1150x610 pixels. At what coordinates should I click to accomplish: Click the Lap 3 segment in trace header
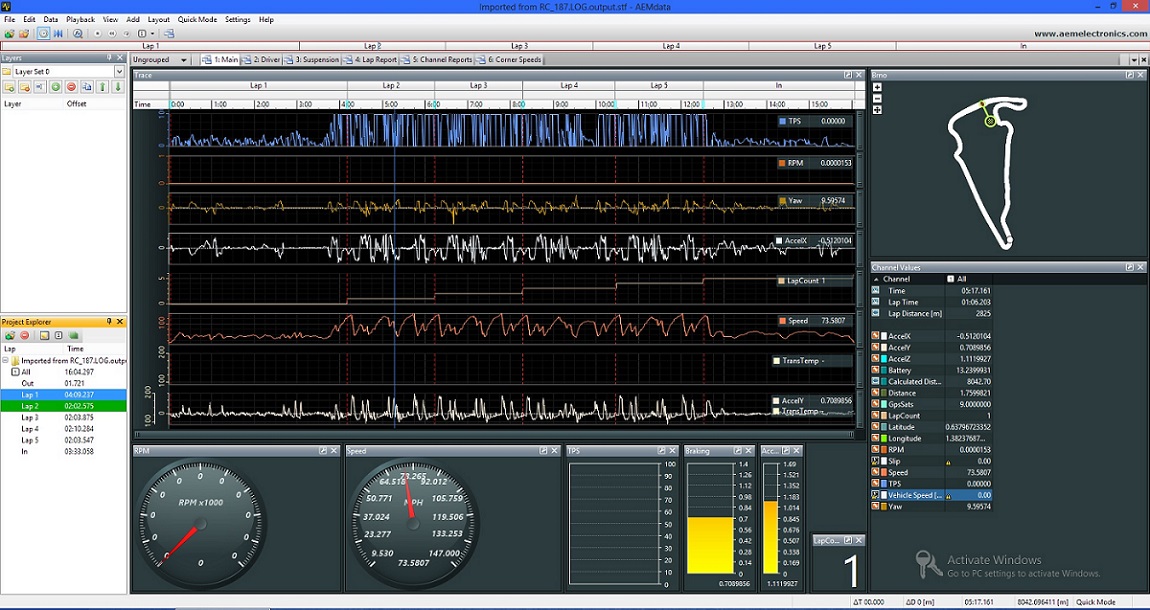(x=478, y=86)
